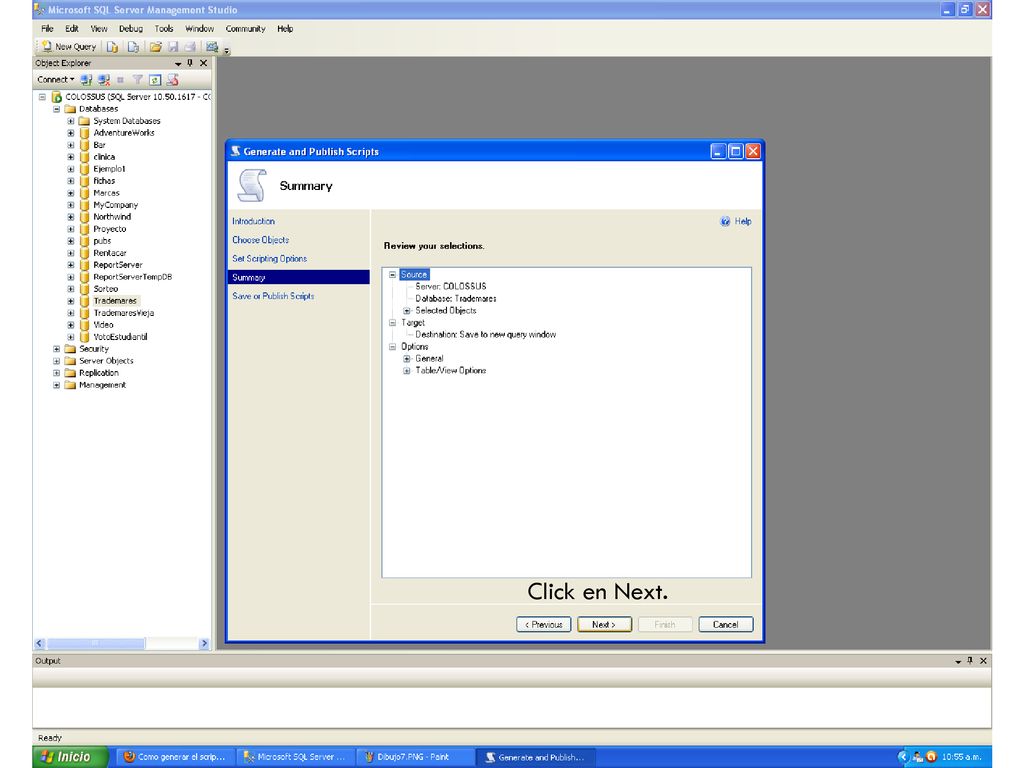Open the Community menu
The image size is (1024, 768).
tap(246, 29)
